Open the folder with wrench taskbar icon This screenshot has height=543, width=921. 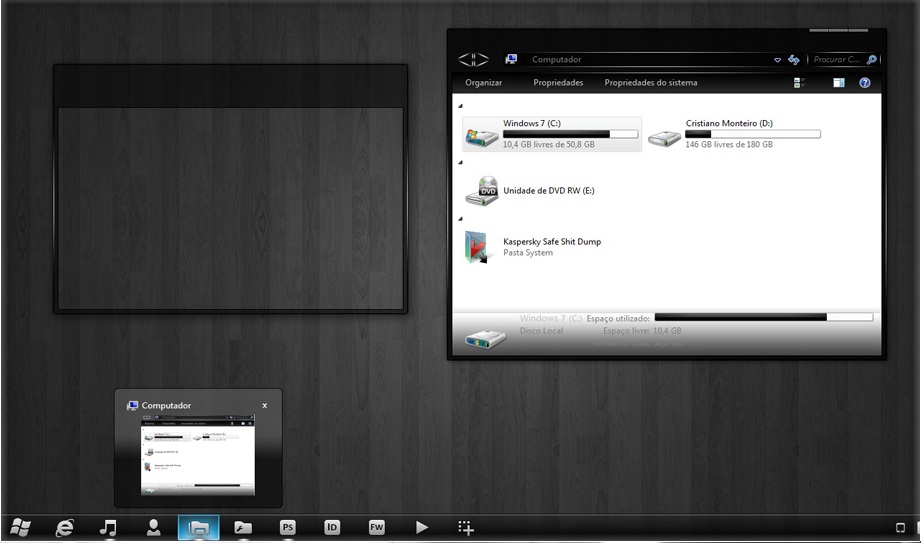click(243, 528)
